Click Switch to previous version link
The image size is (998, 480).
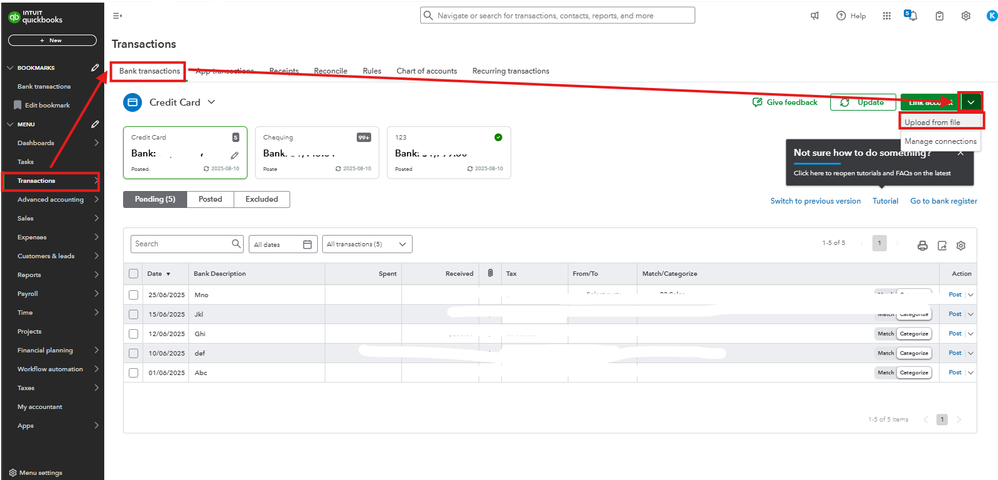tap(815, 201)
